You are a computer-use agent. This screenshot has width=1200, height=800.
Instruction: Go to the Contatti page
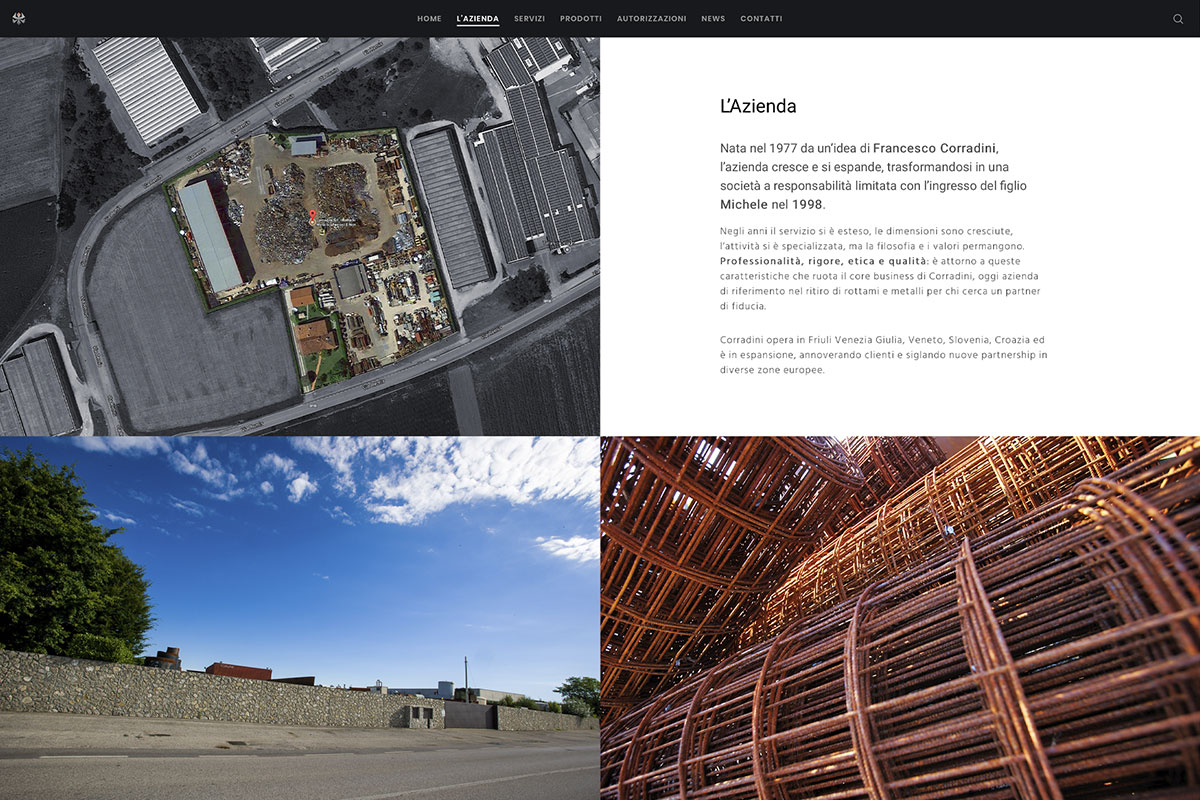[x=761, y=19]
